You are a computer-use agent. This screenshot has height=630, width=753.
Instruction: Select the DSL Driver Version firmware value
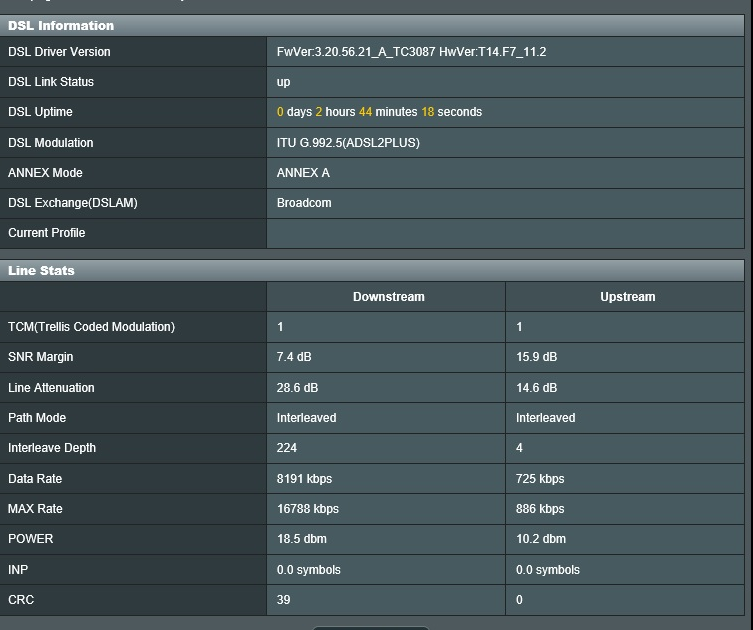(411, 52)
